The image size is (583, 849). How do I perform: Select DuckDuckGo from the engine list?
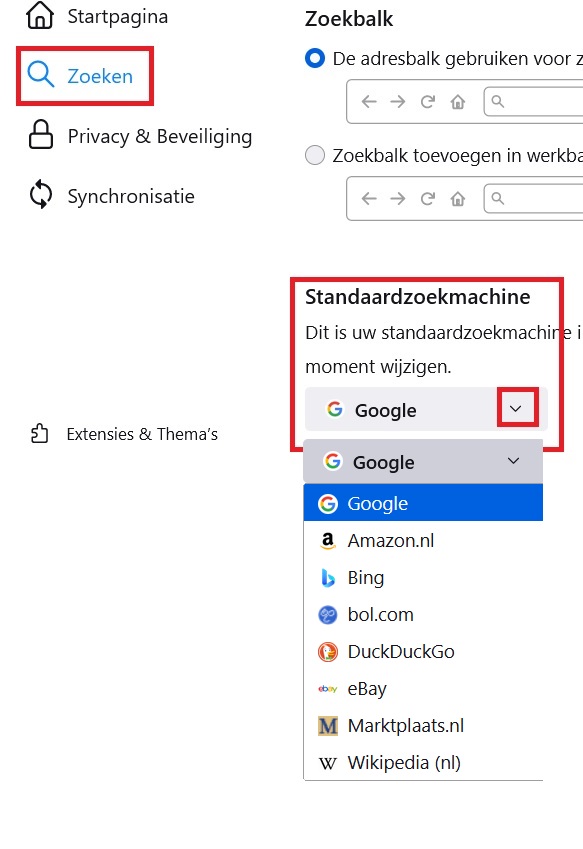(x=400, y=651)
